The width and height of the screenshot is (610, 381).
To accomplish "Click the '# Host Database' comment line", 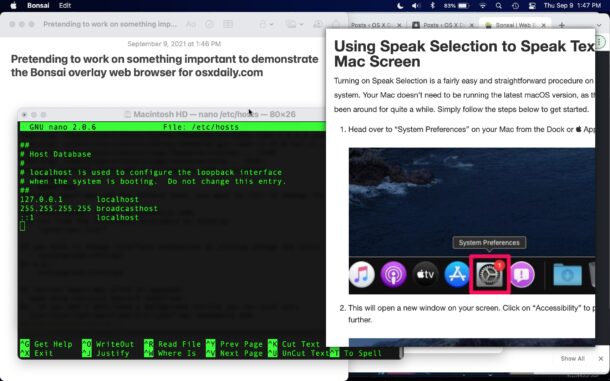I will 56,154.
